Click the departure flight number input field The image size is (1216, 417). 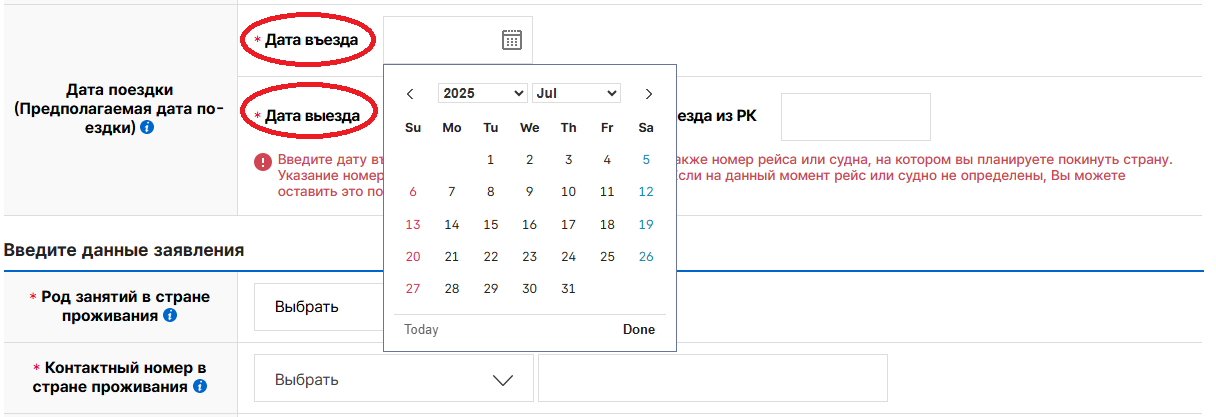856,117
